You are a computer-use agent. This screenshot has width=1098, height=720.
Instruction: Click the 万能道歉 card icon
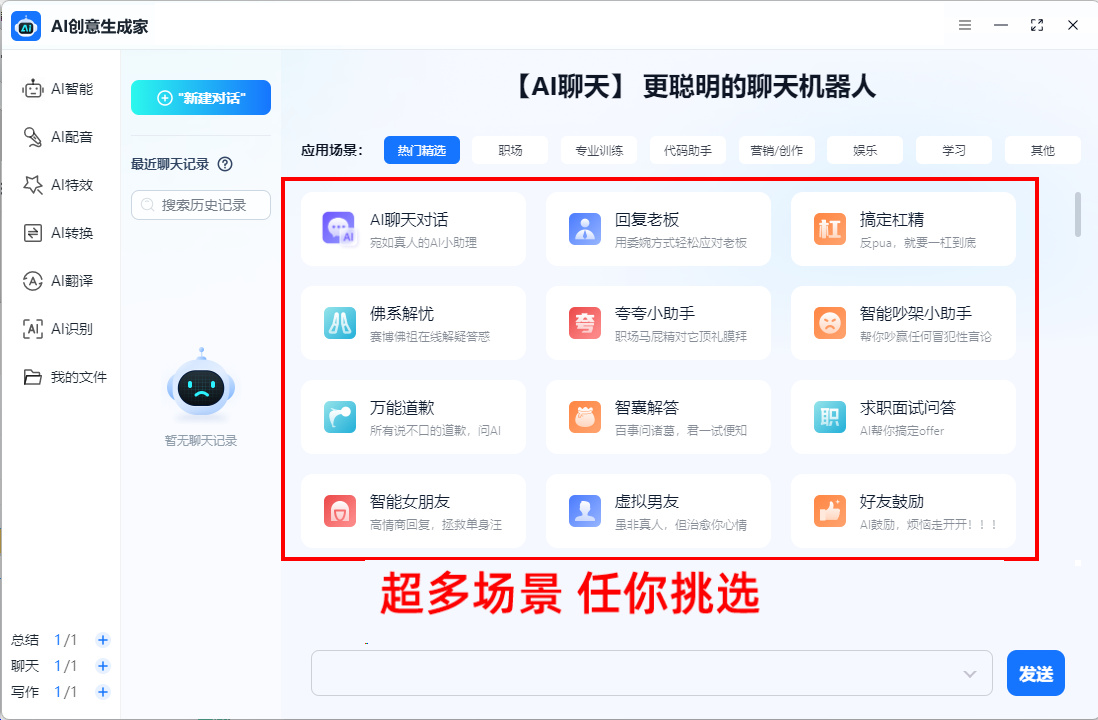click(340, 417)
